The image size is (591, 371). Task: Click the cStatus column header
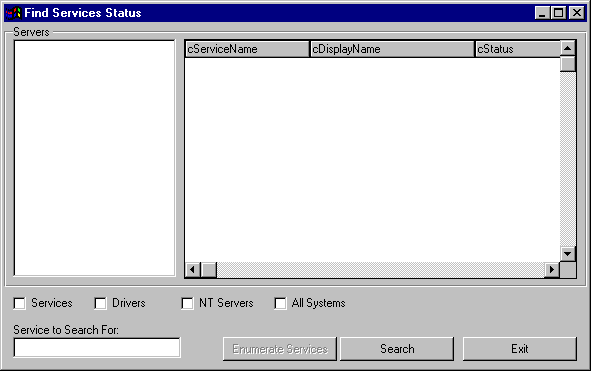pyautogui.click(x=518, y=49)
